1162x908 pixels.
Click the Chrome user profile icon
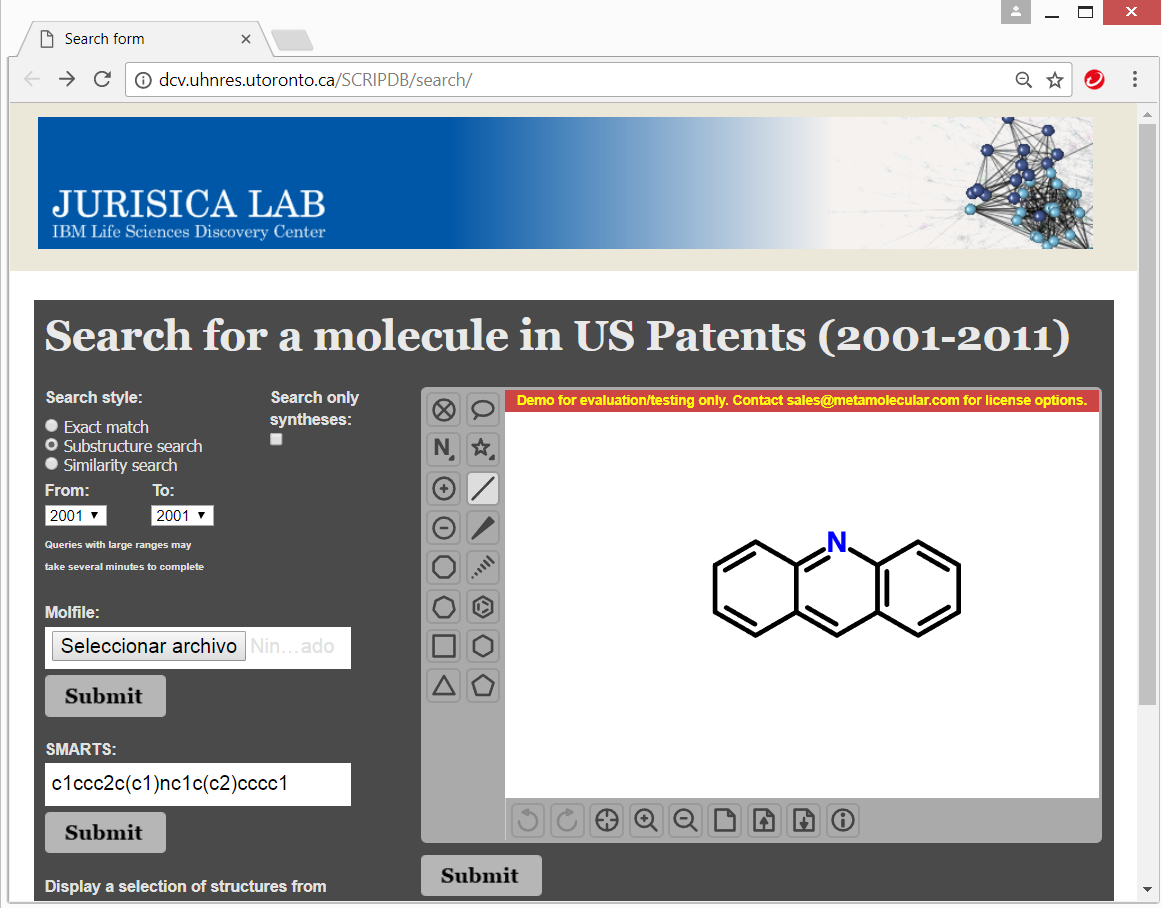(1015, 12)
